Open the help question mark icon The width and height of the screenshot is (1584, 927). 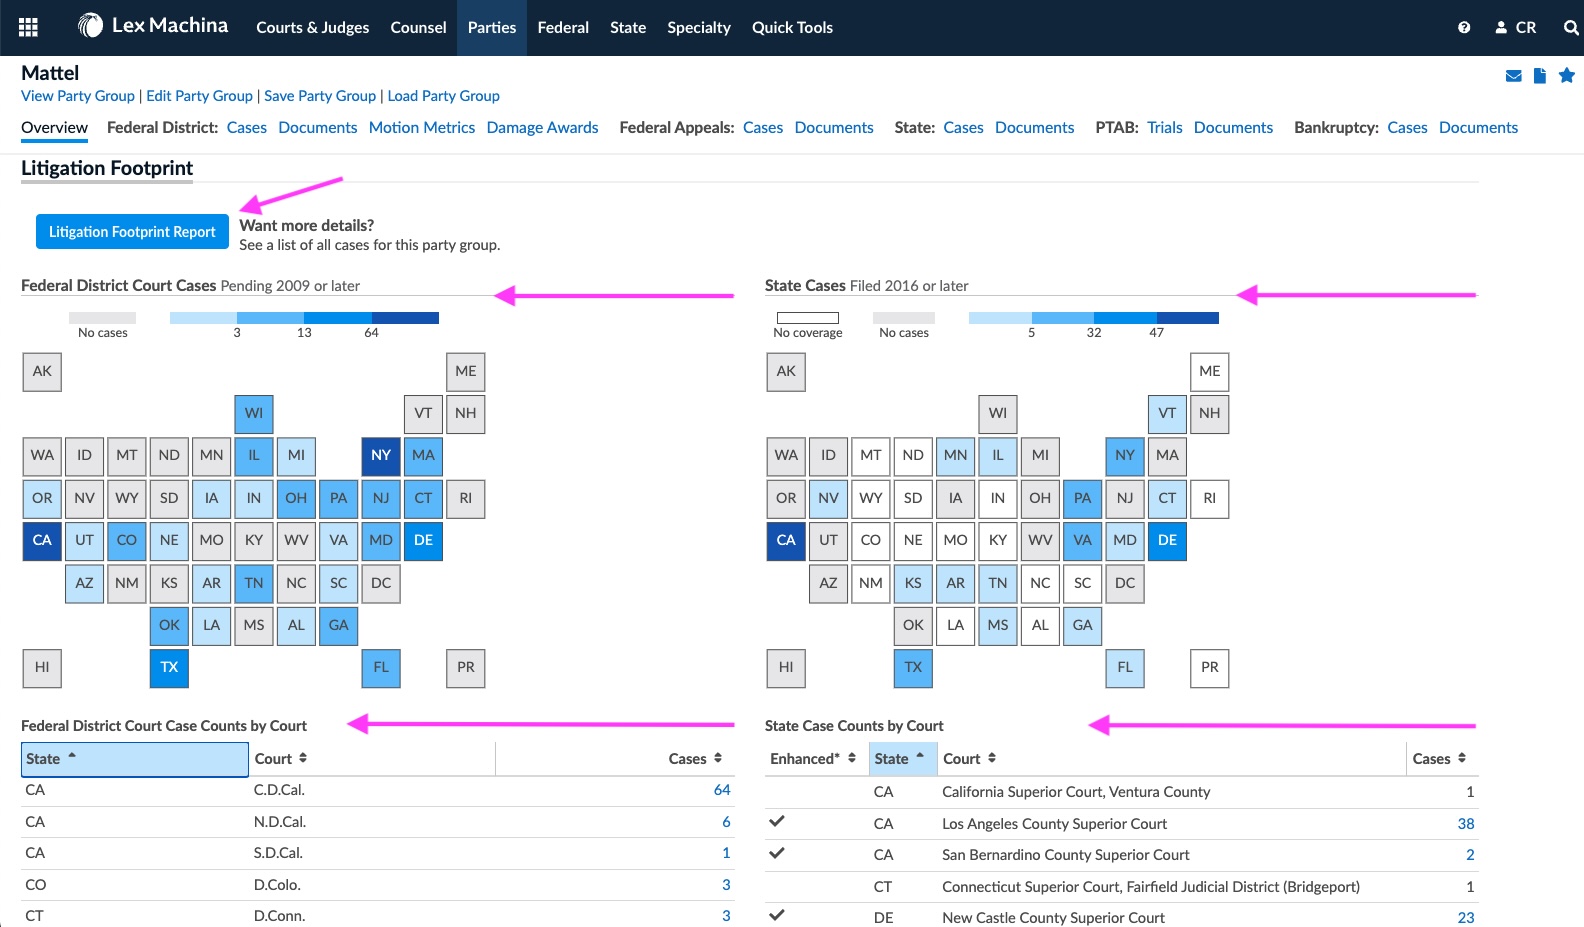coord(1464,28)
